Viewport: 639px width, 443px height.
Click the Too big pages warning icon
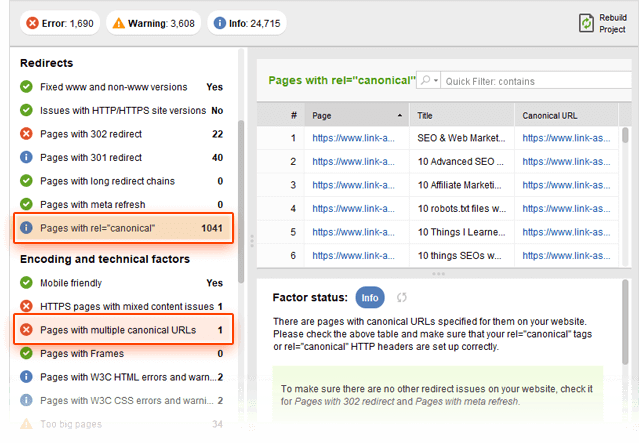(26, 424)
